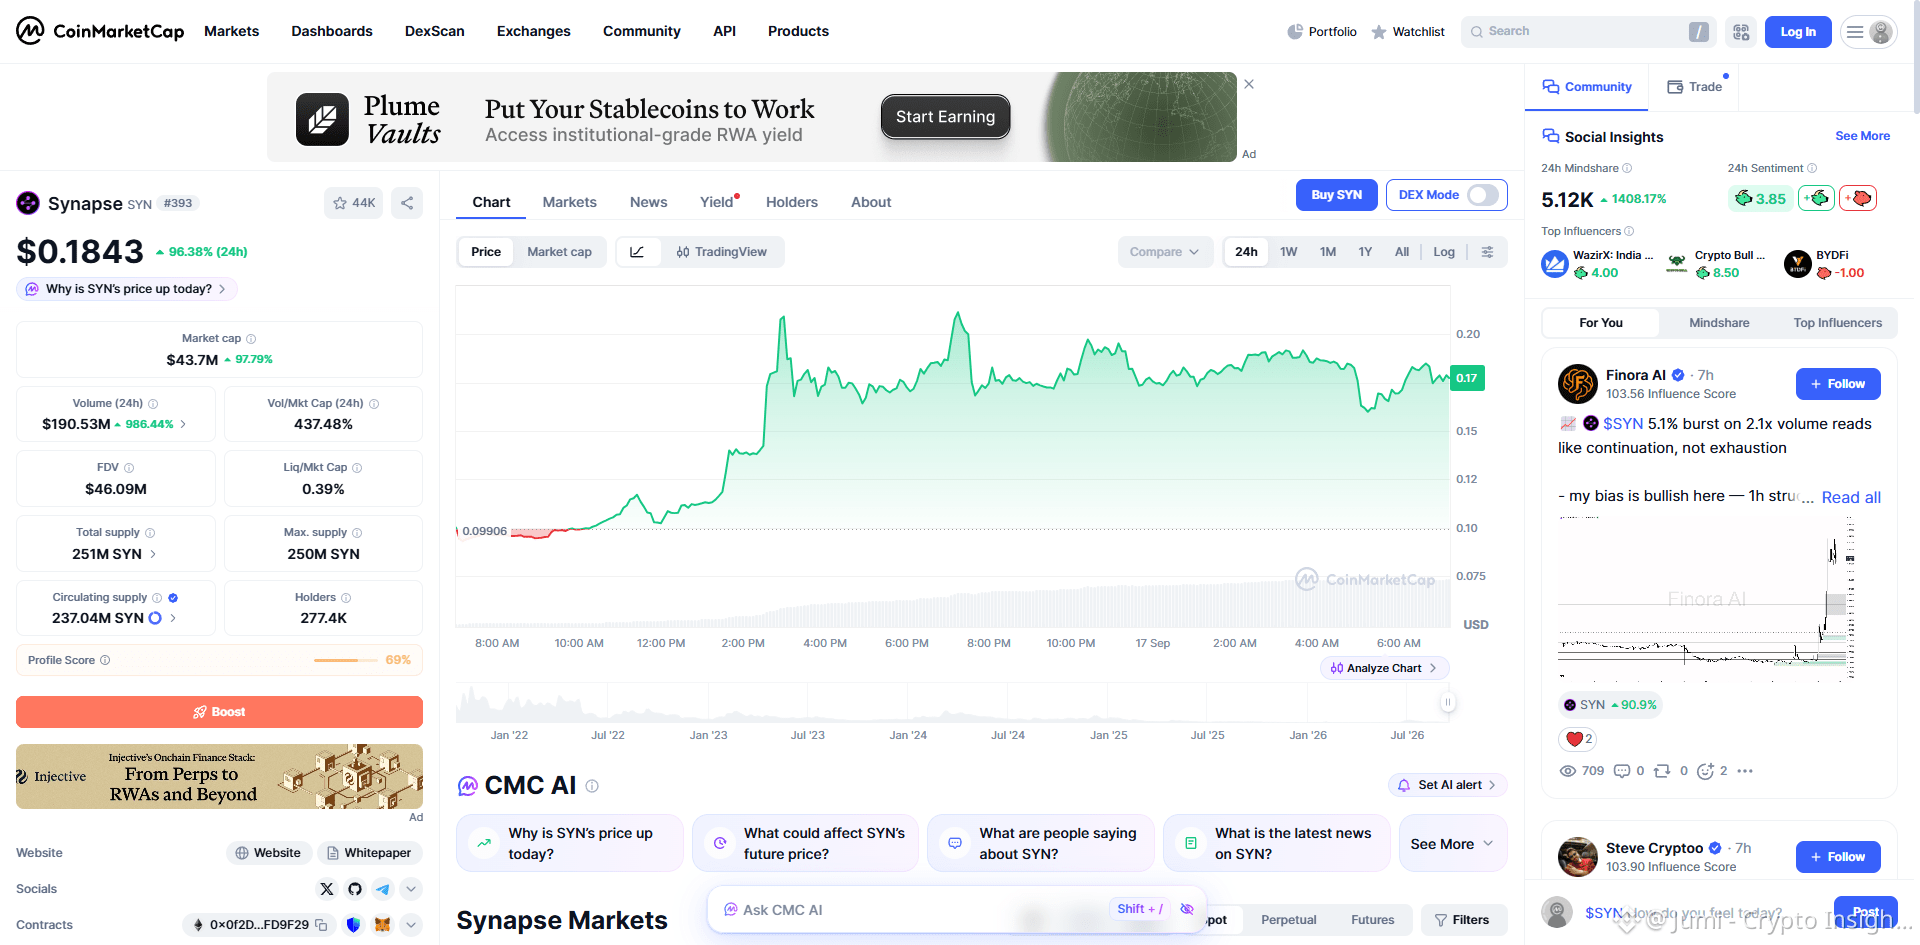Enable Log scale on chart

pyautogui.click(x=1444, y=252)
